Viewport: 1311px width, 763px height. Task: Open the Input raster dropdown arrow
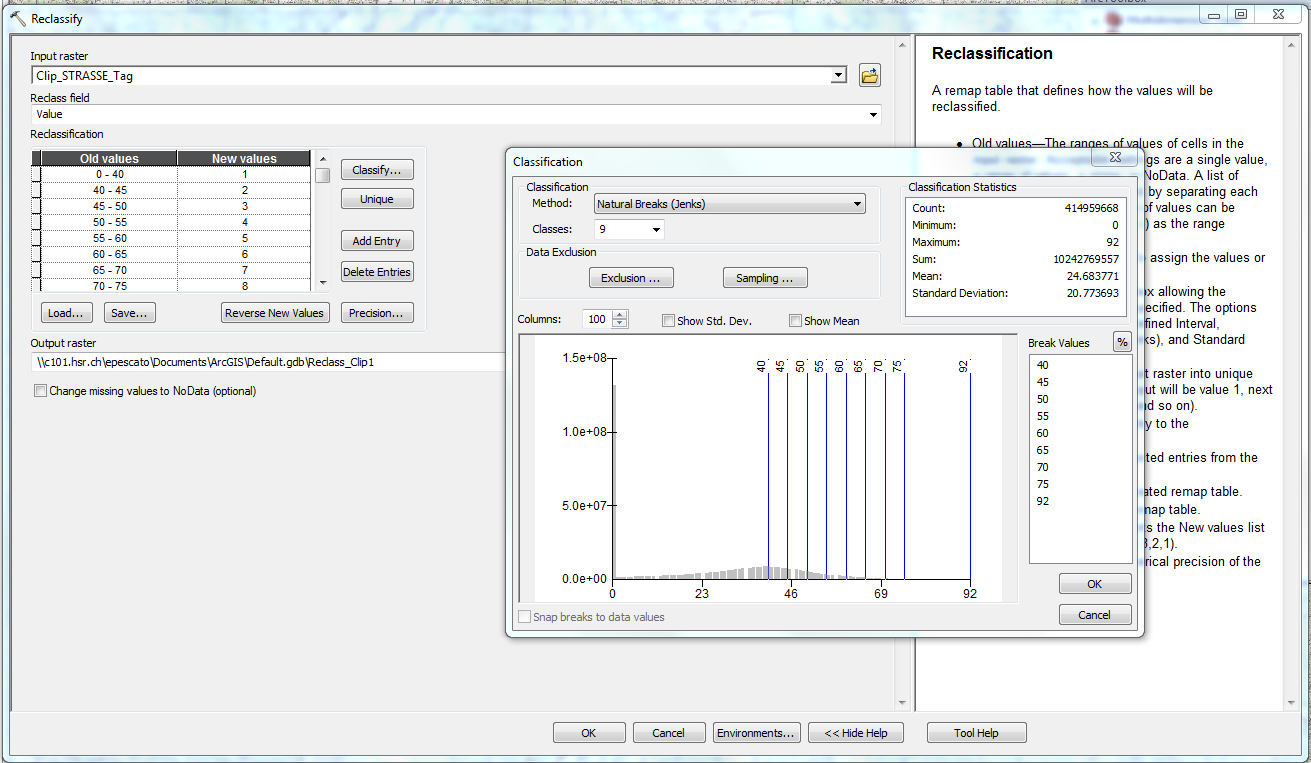point(839,76)
